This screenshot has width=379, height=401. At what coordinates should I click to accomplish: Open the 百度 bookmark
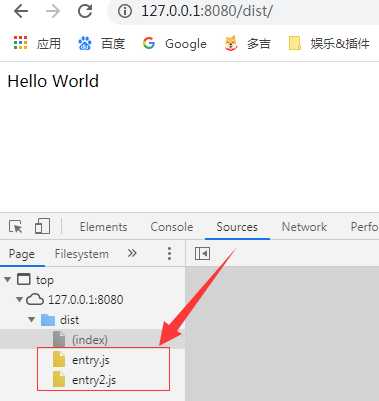coord(101,43)
